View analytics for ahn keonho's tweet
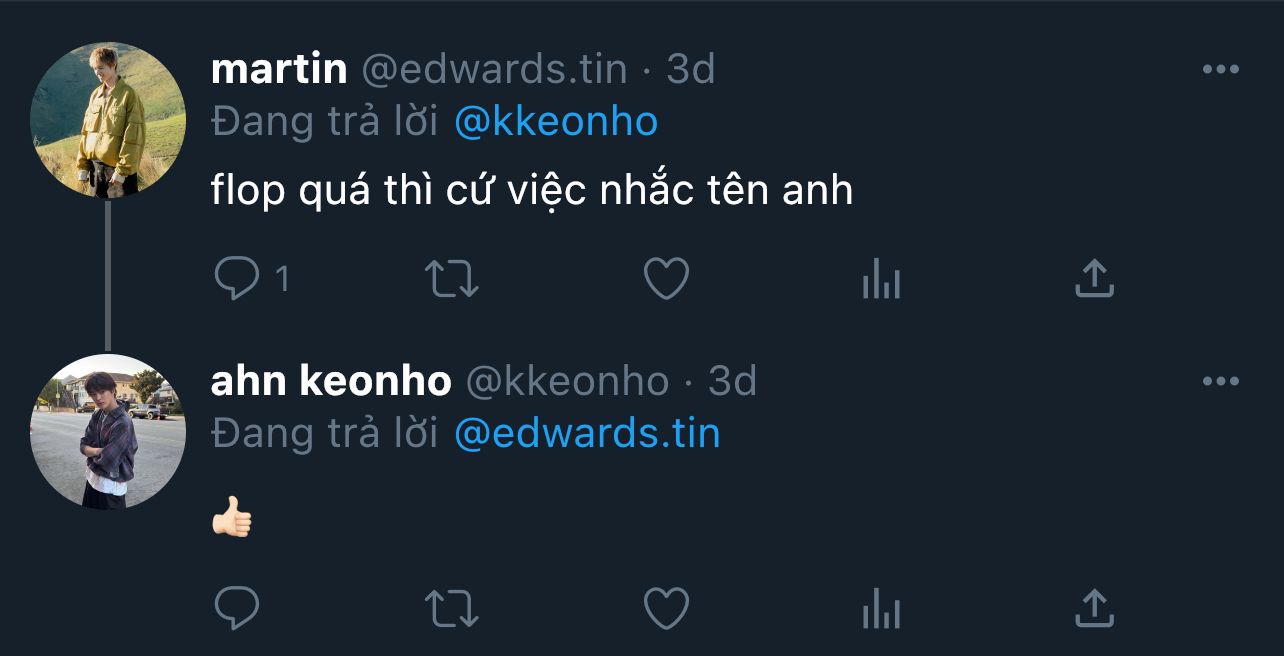 click(x=881, y=607)
